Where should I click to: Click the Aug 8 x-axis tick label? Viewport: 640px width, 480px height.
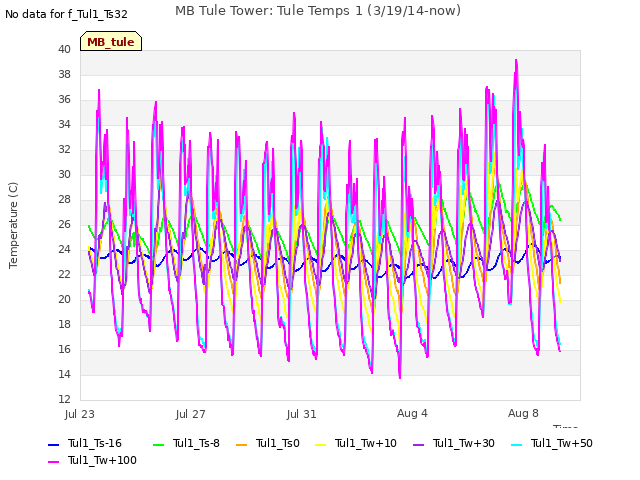coord(523,413)
